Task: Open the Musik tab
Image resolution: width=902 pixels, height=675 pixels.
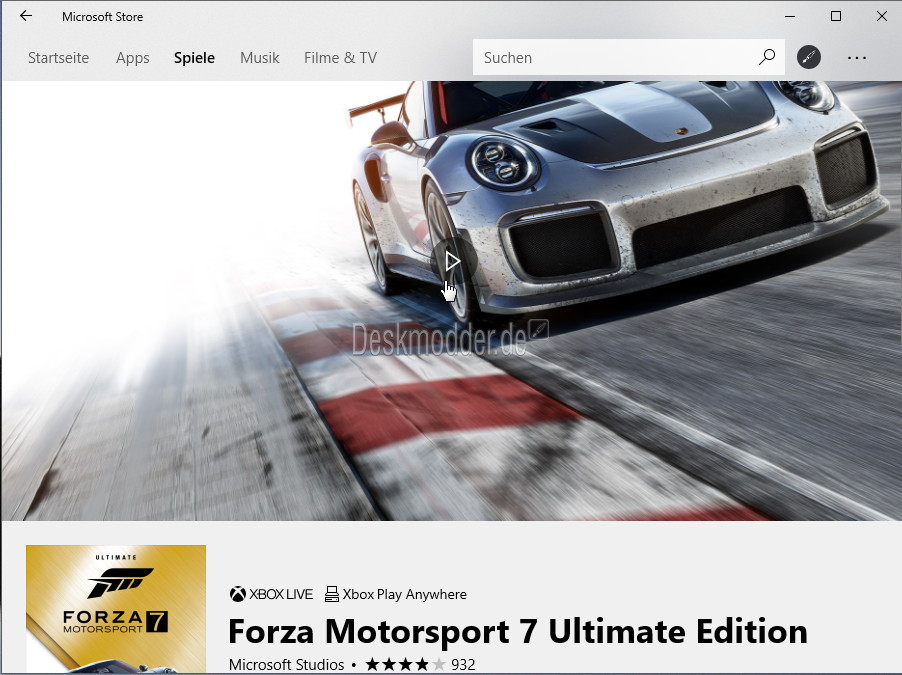Action: pyautogui.click(x=259, y=58)
